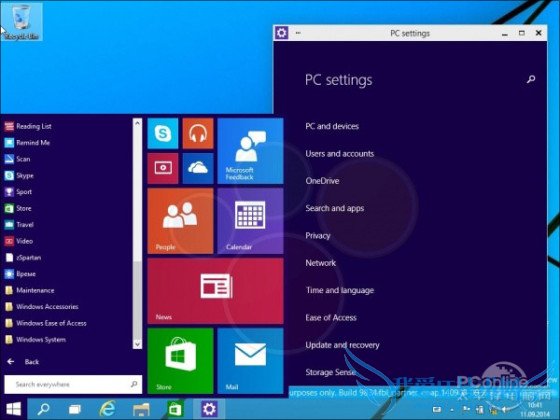The width and height of the screenshot is (560, 420).
Task: Open Time and language settings
Action: [340, 290]
